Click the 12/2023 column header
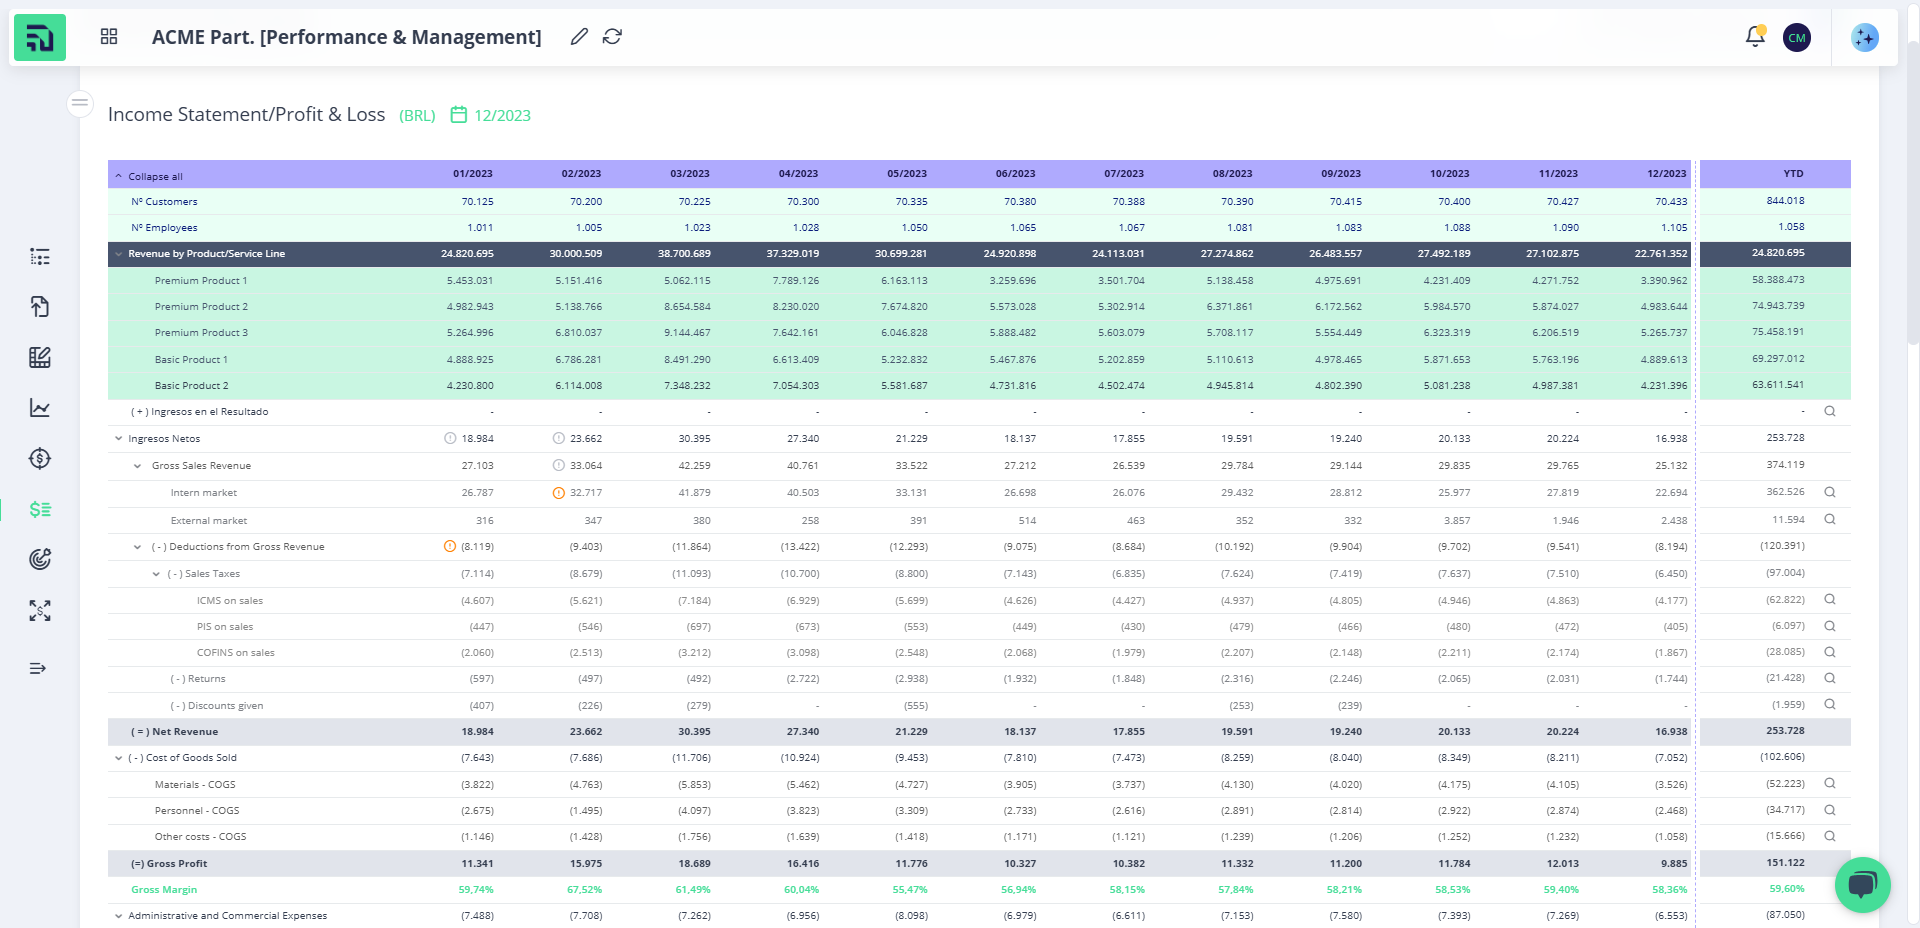This screenshot has height=928, width=1920. [1667, 174]
